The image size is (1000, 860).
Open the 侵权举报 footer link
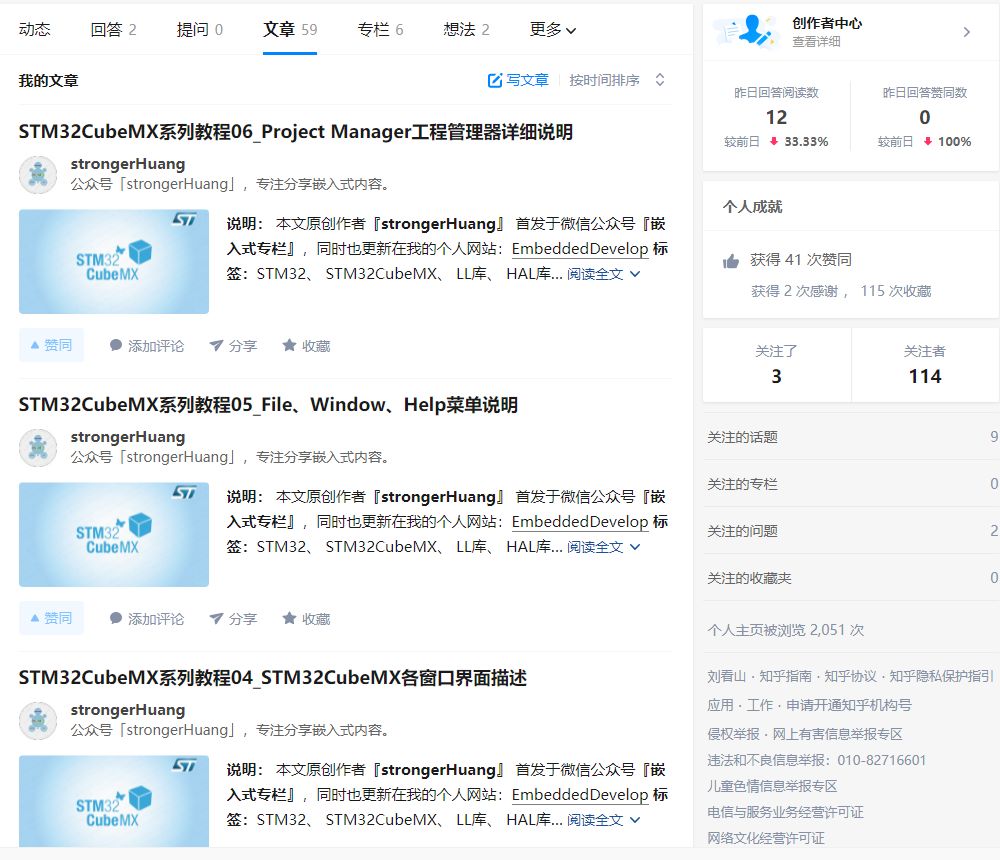(x=733, y=734)
